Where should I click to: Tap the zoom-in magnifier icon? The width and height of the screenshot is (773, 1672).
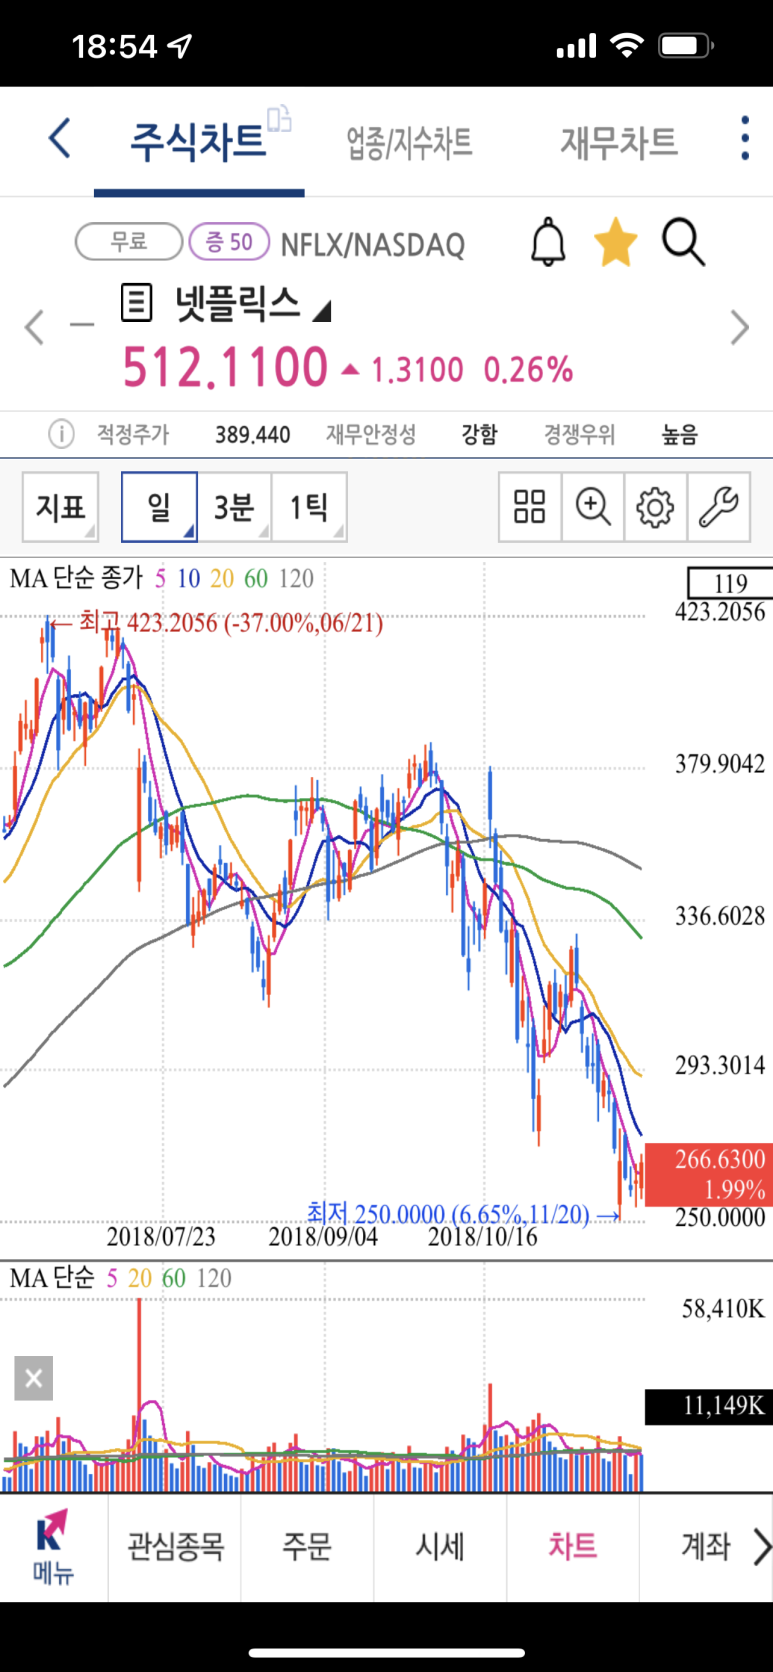click(593, 507)
